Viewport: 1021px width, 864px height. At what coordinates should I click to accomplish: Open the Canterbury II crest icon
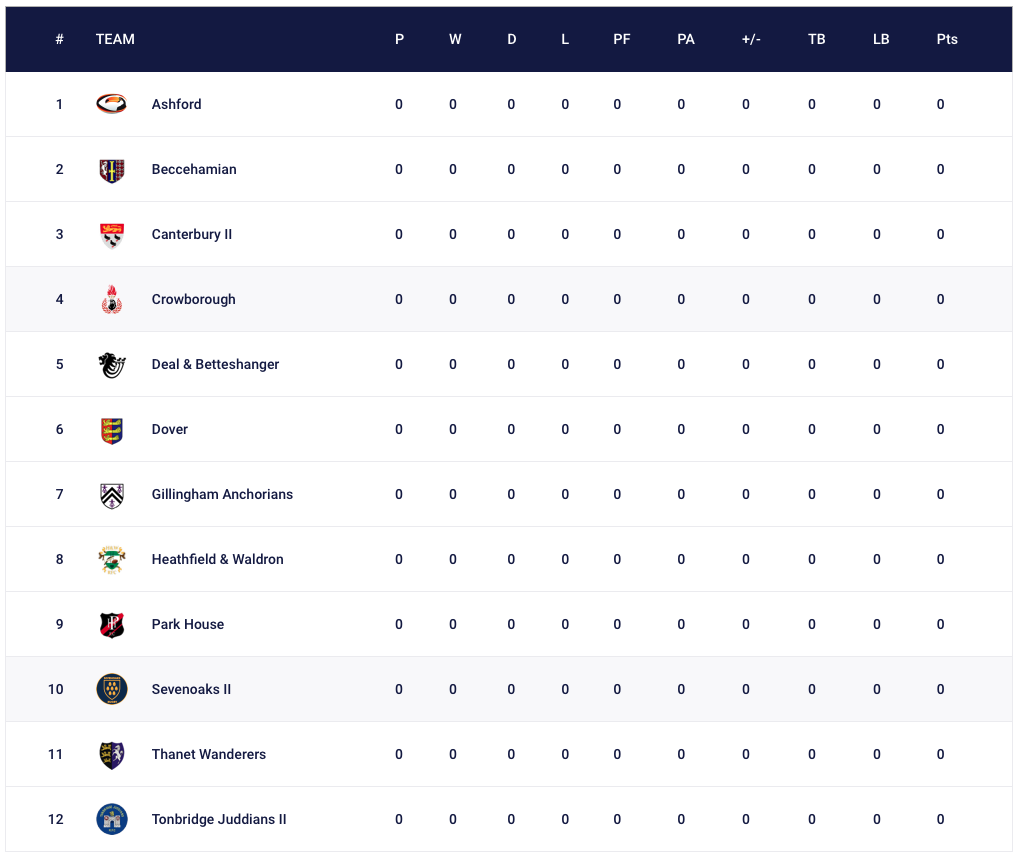[111, 236]
